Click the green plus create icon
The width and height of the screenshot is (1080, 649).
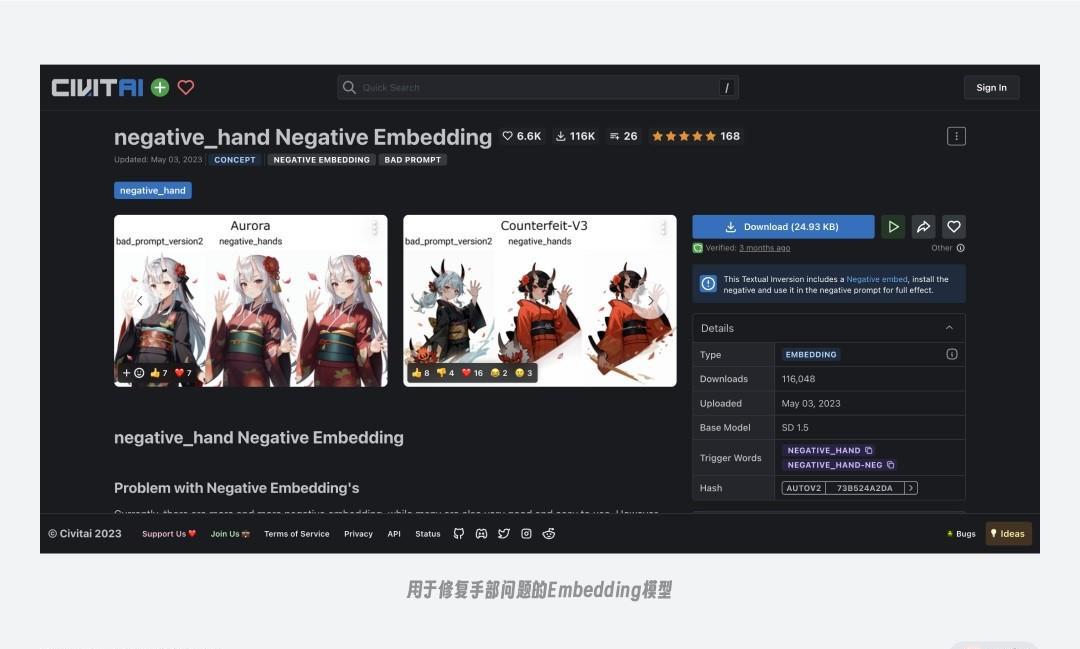pos(160,87)
